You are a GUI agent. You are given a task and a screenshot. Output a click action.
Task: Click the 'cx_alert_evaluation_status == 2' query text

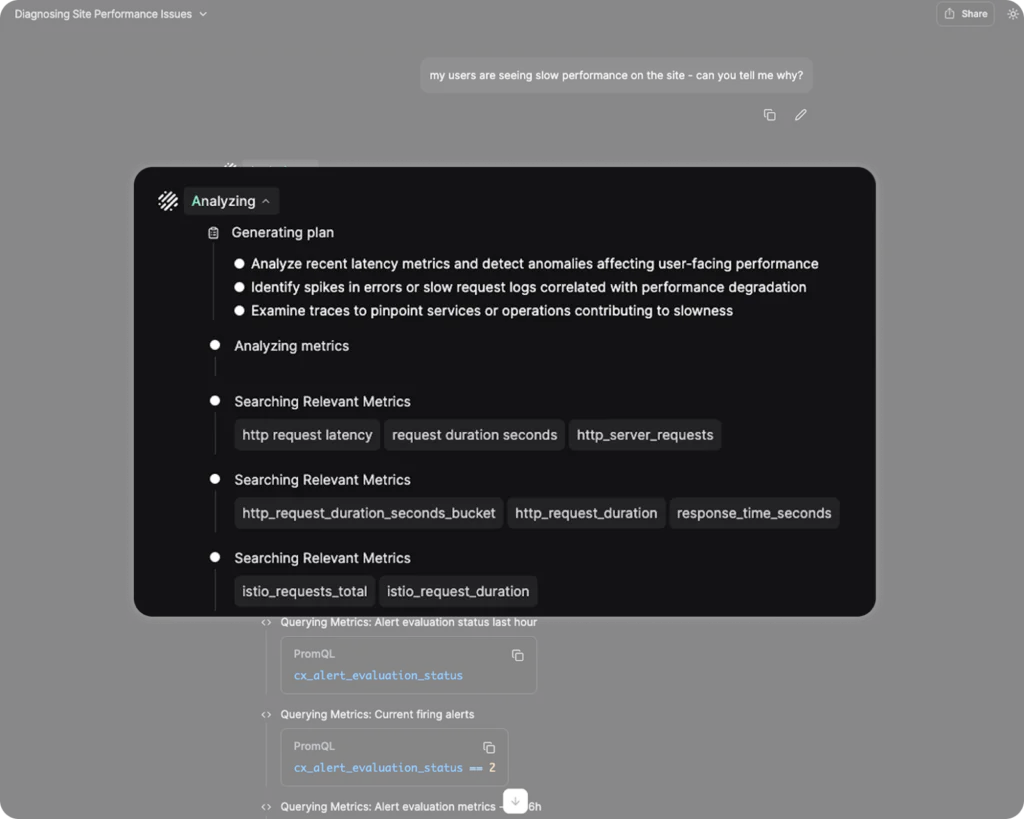click(x=394, y=768)
